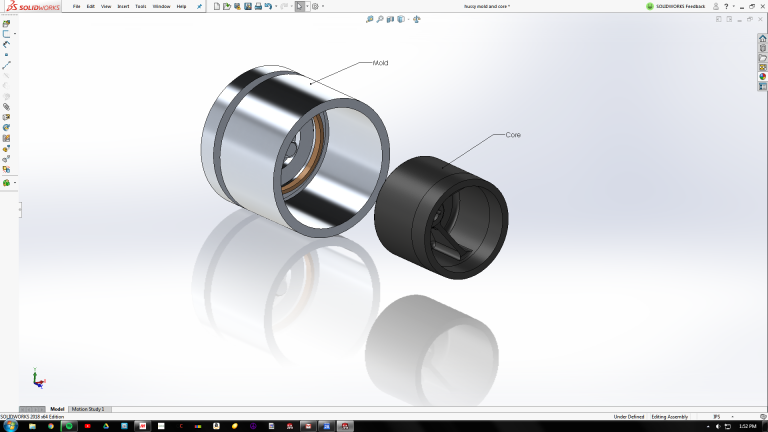Screen dimensions: 768x432
Task: Open the Tools menu
Action: (x=141, y=6)
